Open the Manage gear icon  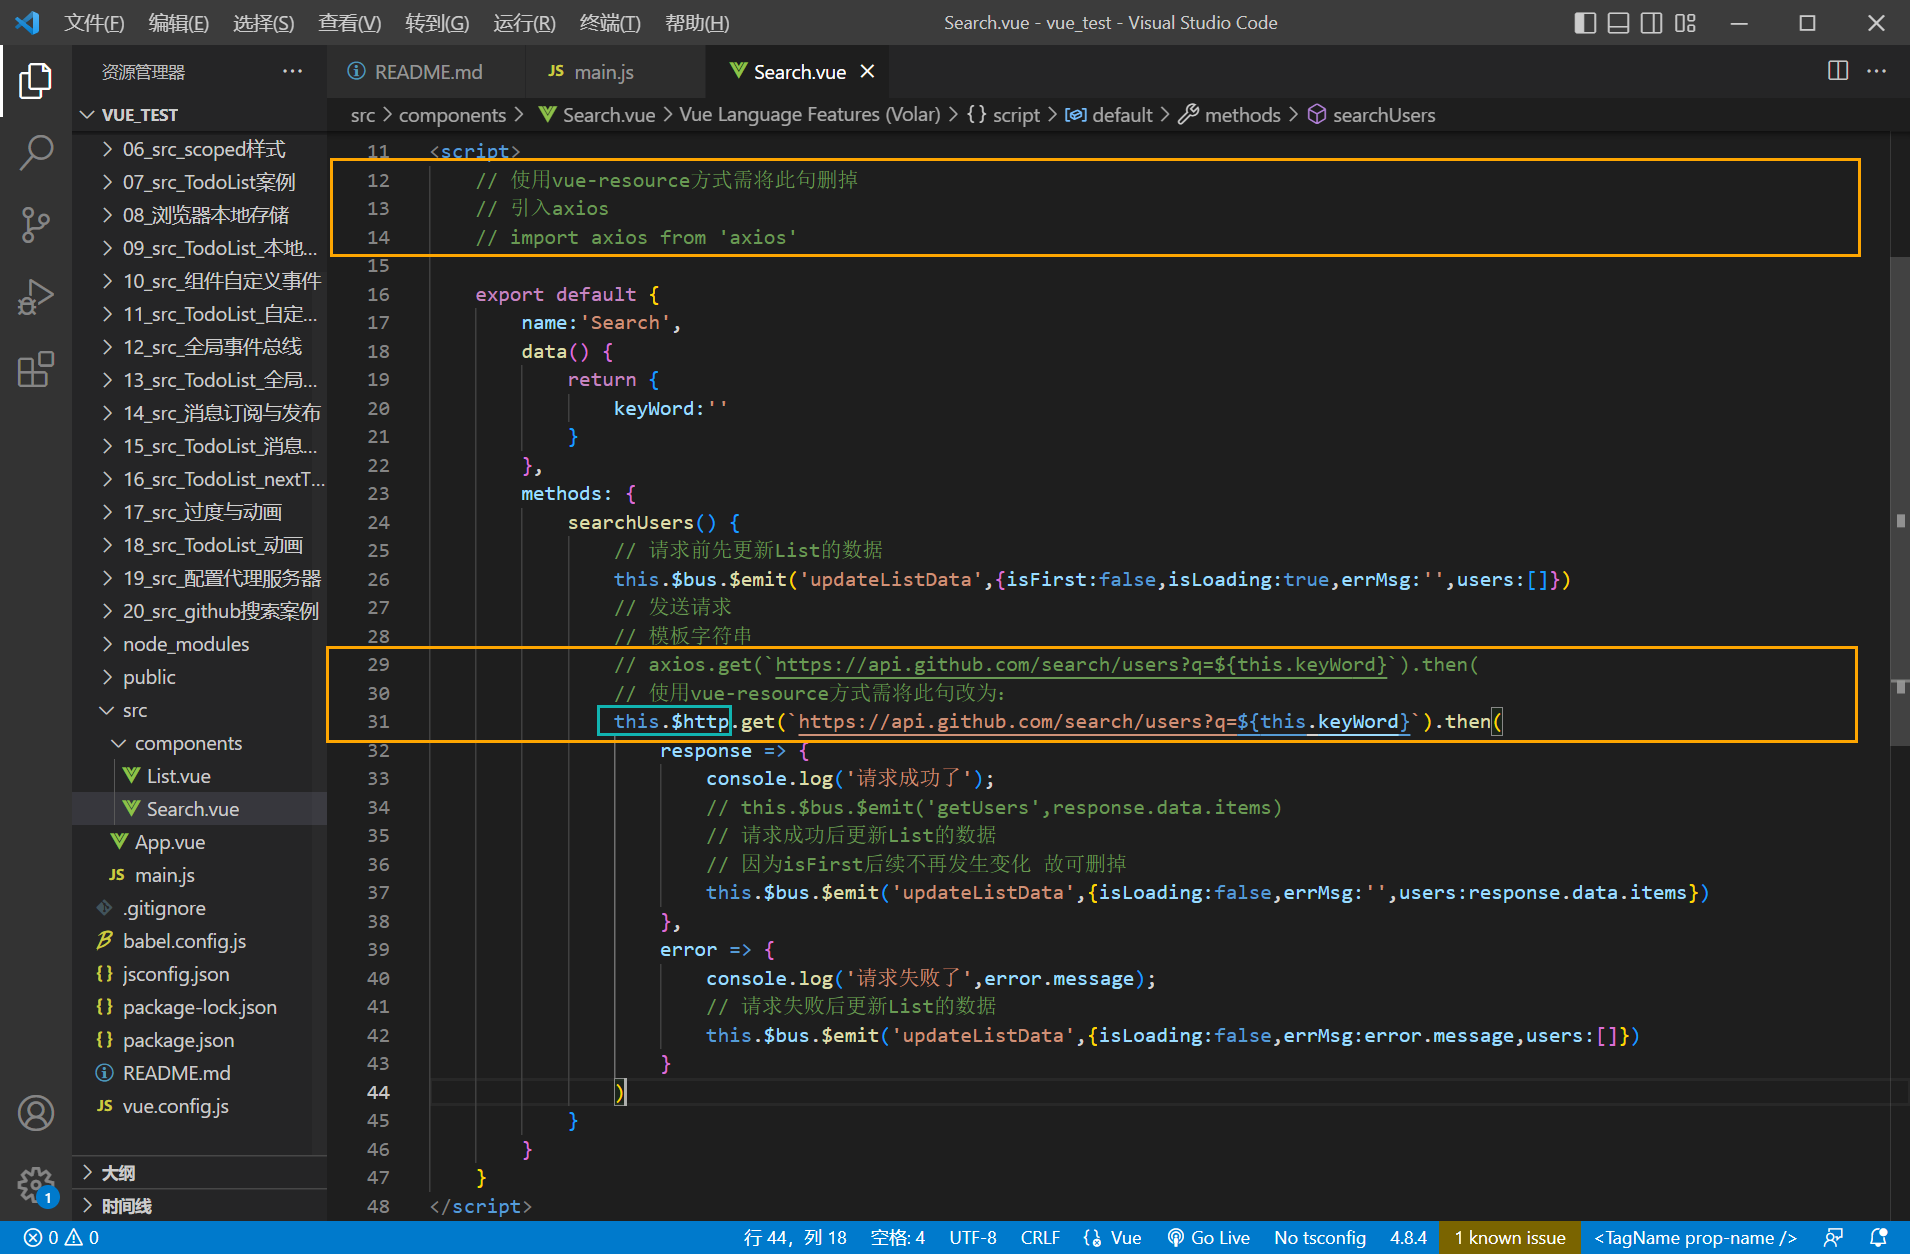click(36, 1185)
